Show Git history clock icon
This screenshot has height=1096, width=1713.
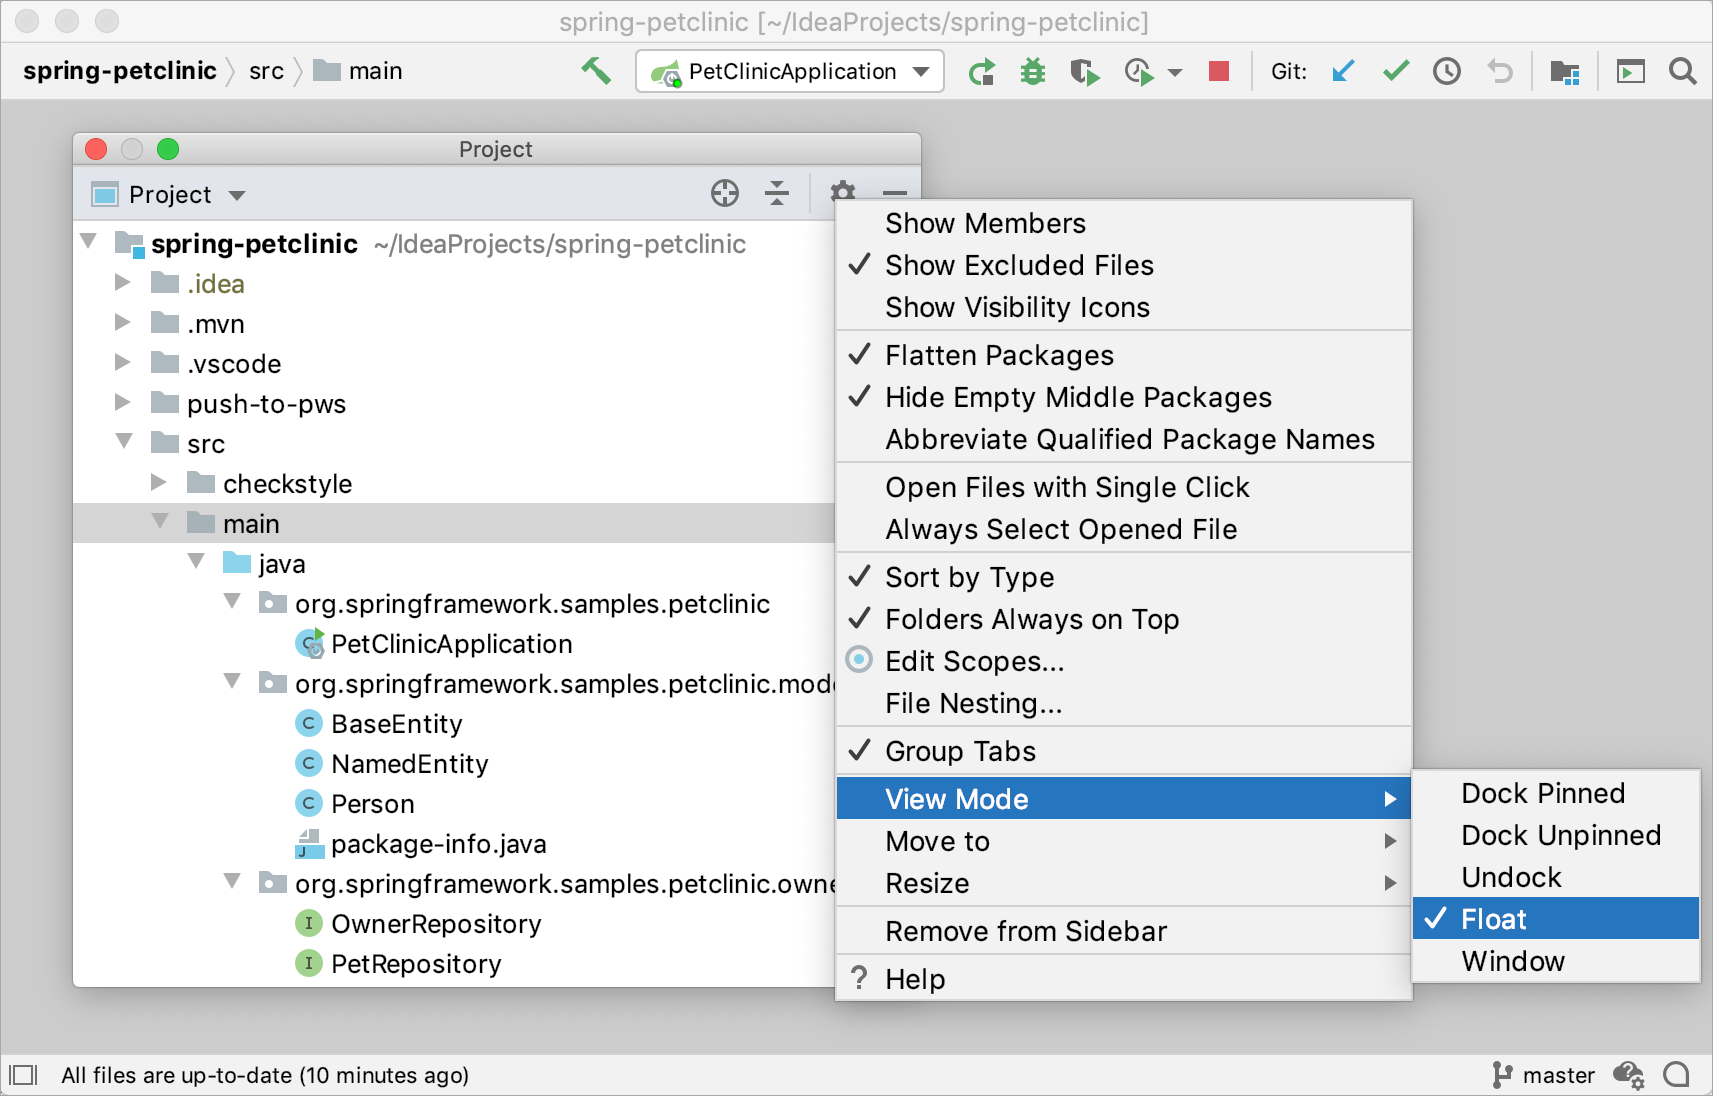point(1447,71)
